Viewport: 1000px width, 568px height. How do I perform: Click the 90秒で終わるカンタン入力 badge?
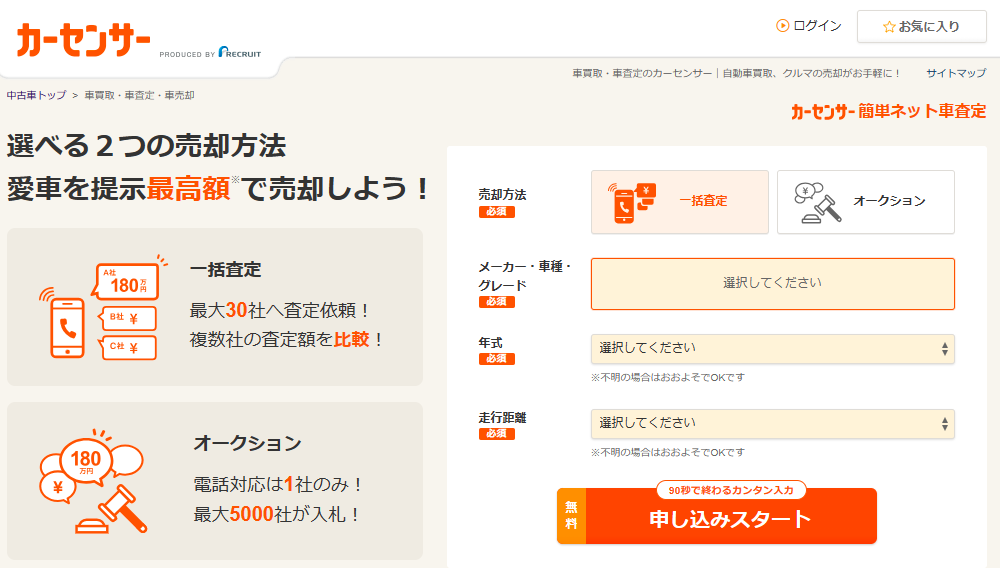[x=731, y=490]
